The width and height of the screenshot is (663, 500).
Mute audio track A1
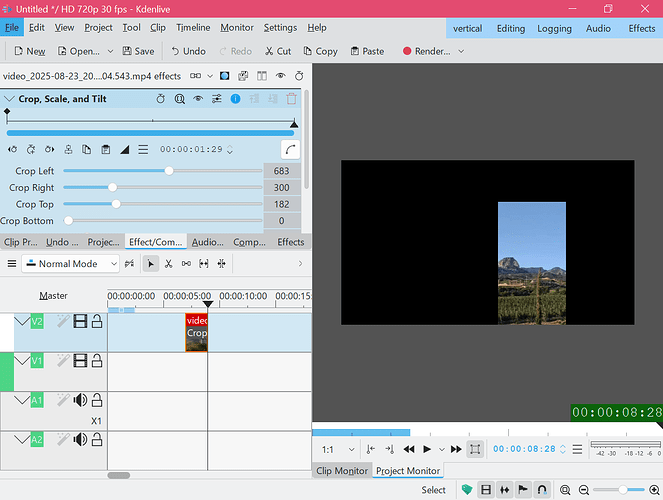pyautogui.click(x=80, y=401)
